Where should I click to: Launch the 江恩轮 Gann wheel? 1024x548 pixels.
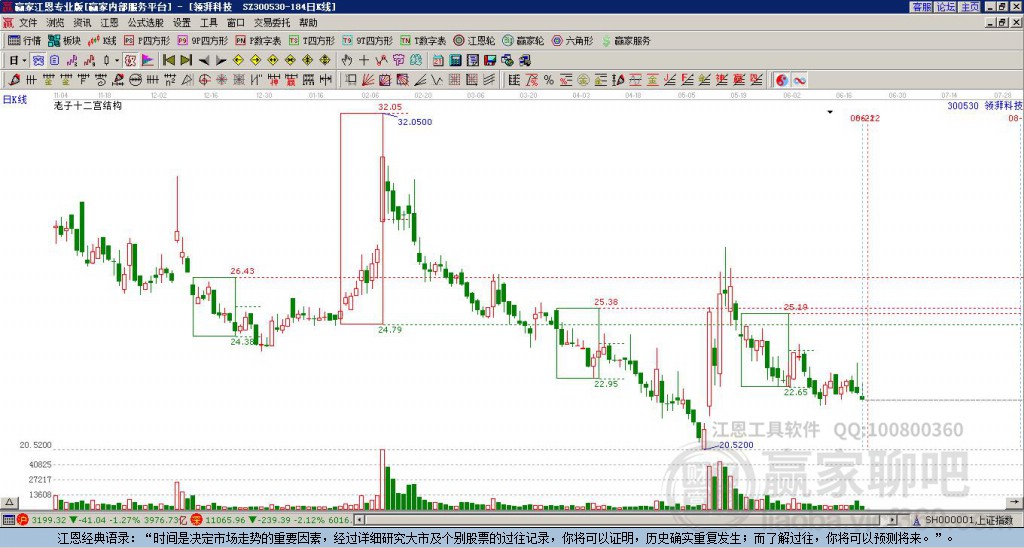[474, 40]
